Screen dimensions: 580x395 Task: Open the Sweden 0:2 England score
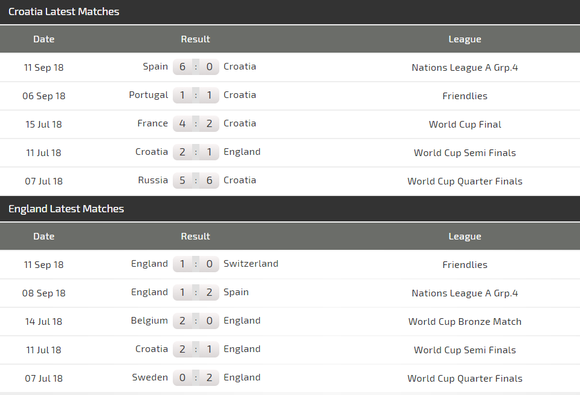point(196,378)
